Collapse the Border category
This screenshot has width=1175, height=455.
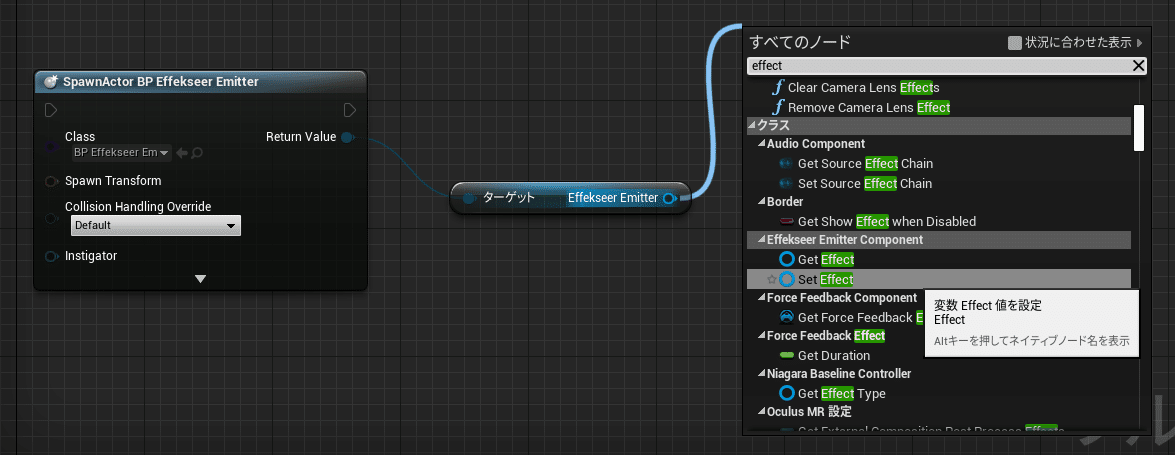tap(761, 202)
